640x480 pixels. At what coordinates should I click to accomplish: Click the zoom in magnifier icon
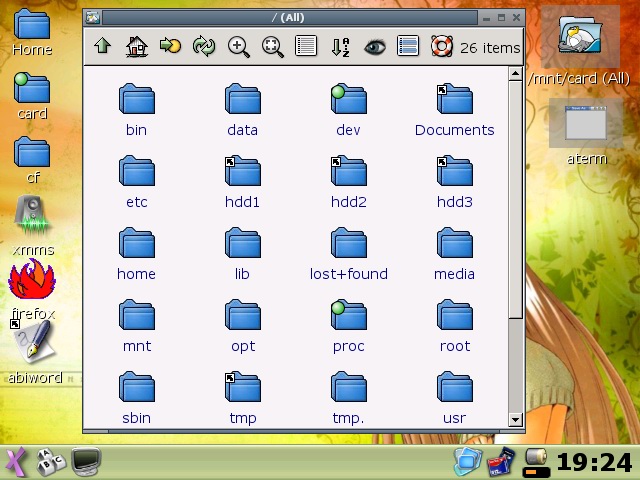click(238, 46)
